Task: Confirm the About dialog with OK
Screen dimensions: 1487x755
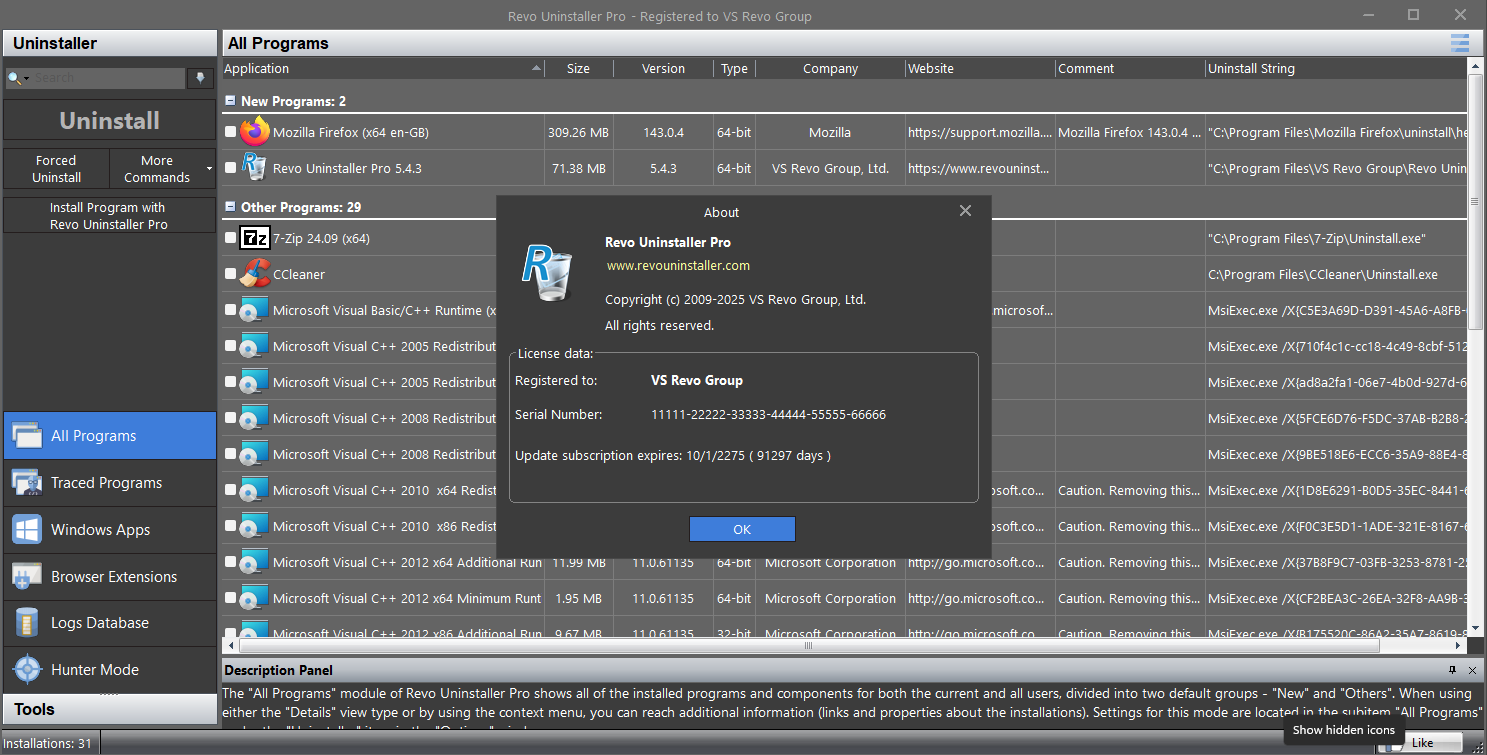Action: coord(742,529)
